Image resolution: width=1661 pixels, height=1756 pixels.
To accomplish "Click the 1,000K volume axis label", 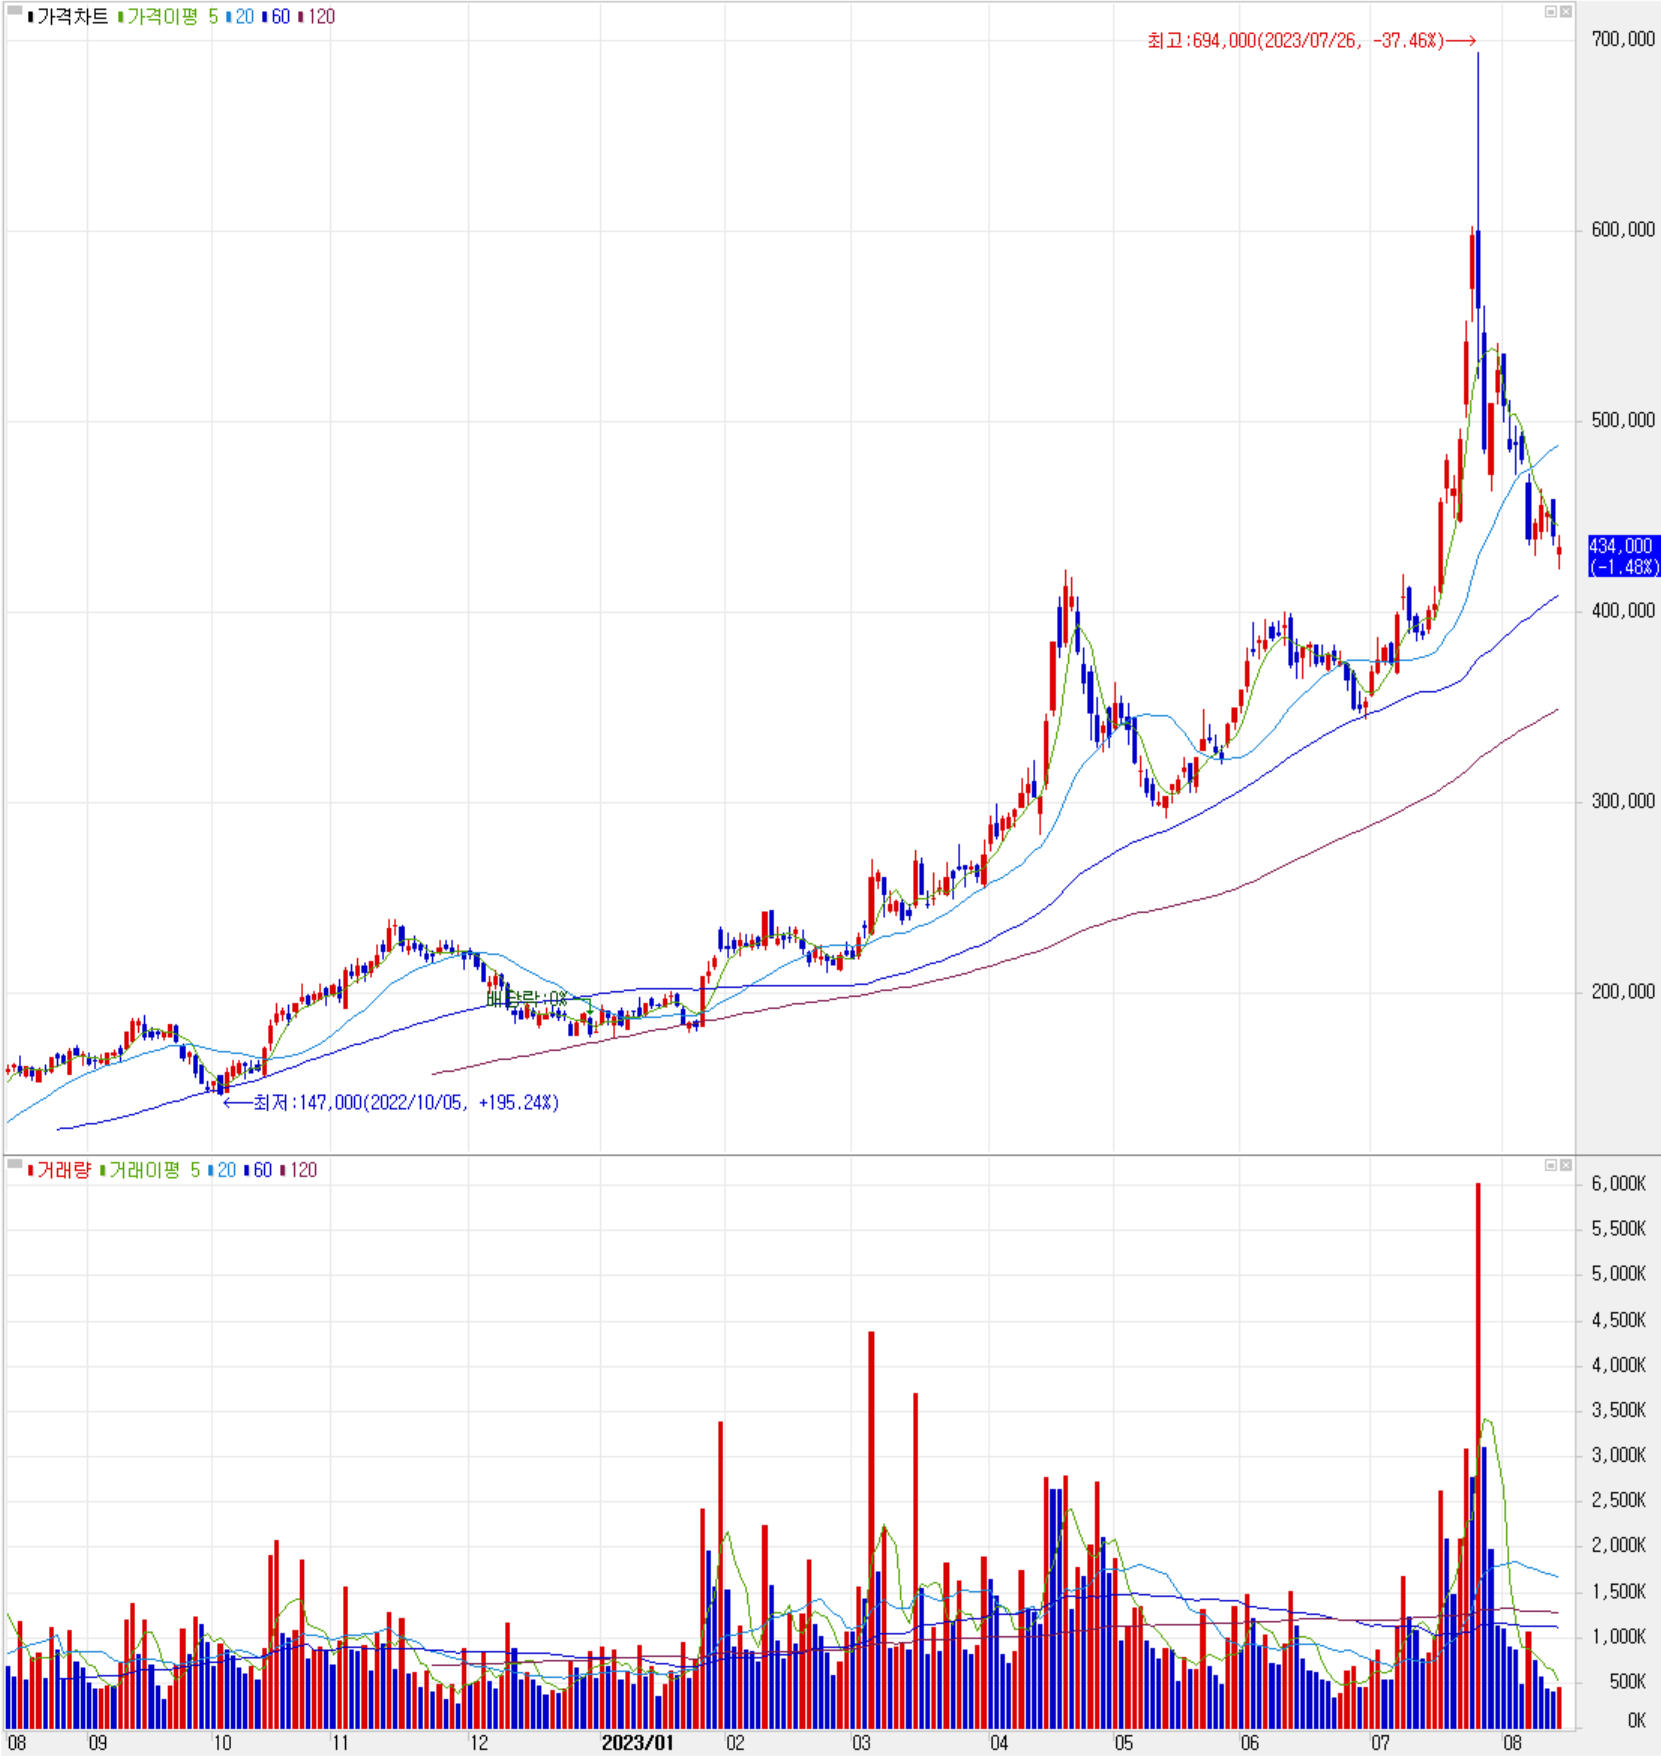I will [x=1618, y=1637].
